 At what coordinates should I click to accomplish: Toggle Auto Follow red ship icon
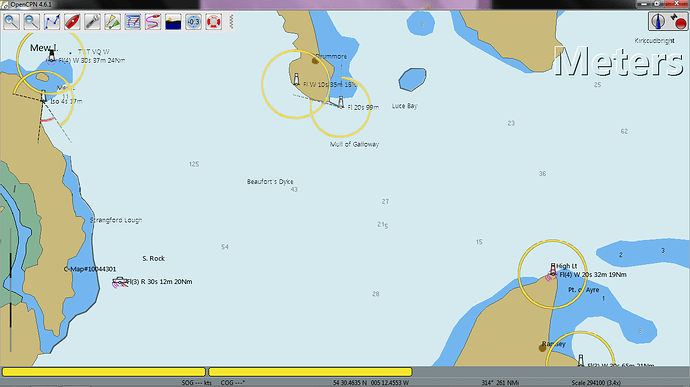coord(72,22)
